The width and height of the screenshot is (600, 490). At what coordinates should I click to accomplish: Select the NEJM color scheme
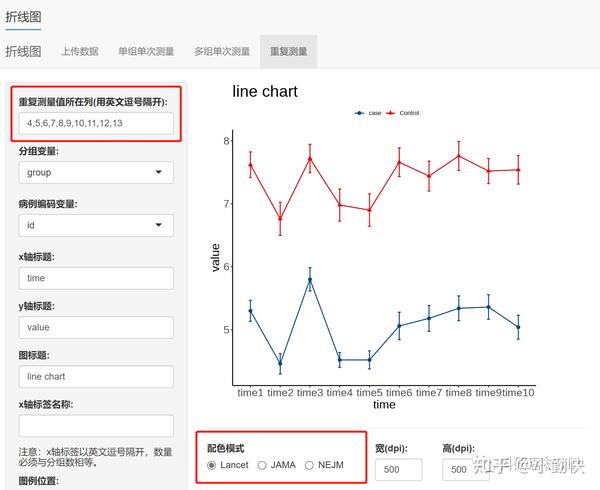pyautogui.click(x=309, y=465)
